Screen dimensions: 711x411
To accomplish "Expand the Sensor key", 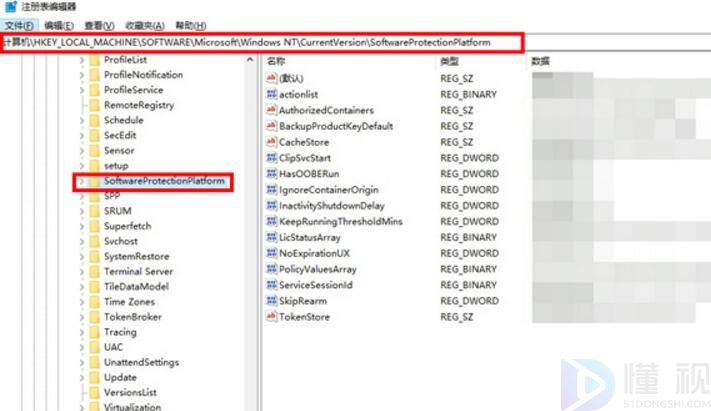I will [82, 151].
